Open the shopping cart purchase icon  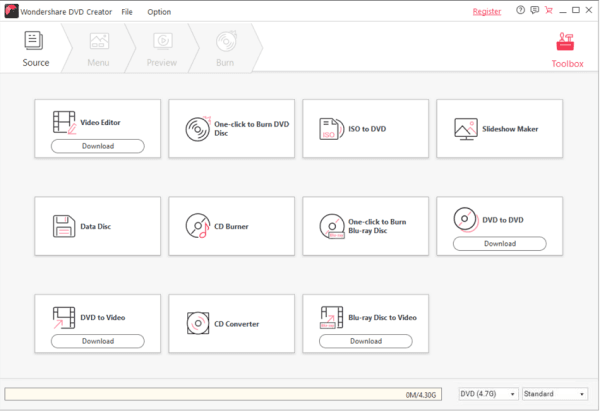pyautogui.click(x=549, y=10)
